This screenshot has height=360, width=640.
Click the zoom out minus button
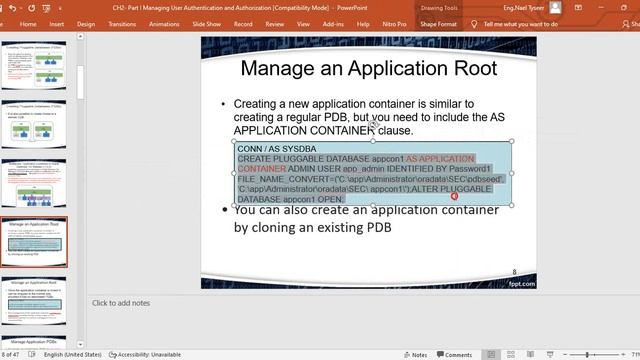(x=565, y=354)
